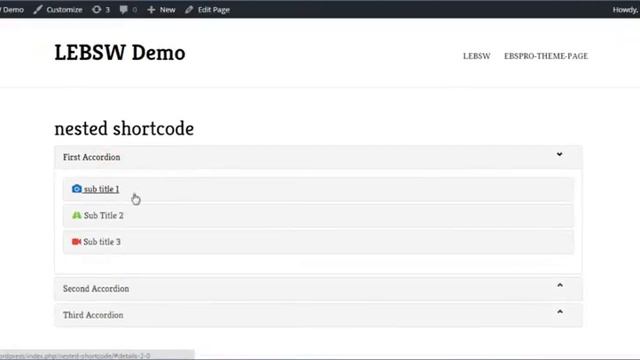
Task: Click the Demo site name in admin bar
Action: [x=12, y=9]
